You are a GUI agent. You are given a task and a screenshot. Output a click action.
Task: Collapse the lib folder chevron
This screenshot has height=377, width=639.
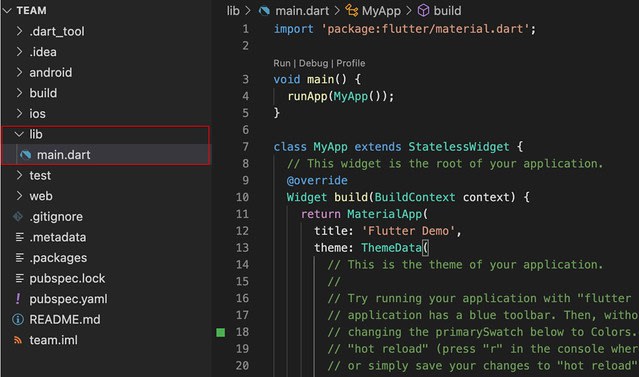(19, 134)
